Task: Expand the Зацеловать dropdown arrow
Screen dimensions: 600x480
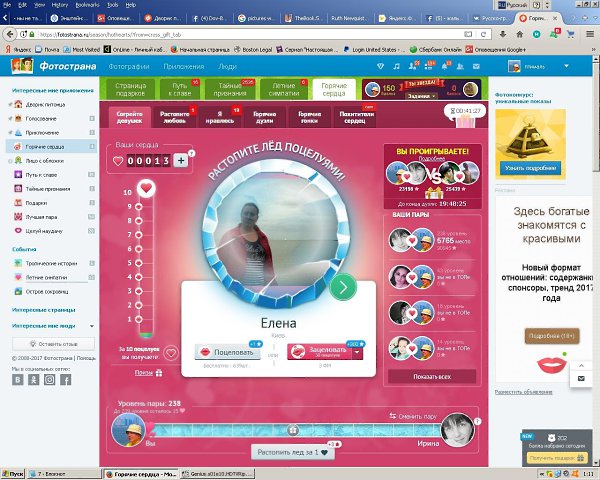Action: pos(358,351)
